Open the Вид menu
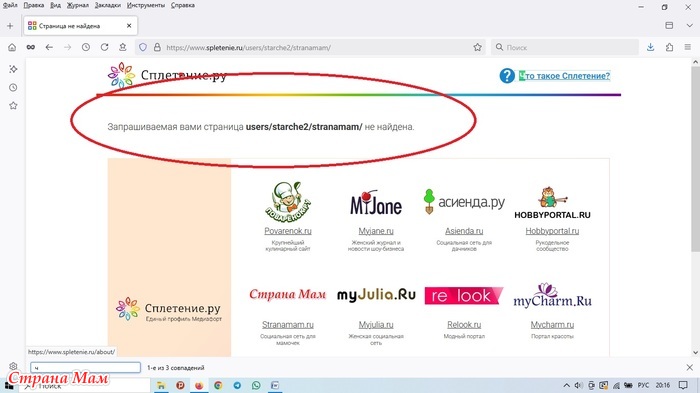The width and height of the screenshot is (700, 393). coord(55,5)
